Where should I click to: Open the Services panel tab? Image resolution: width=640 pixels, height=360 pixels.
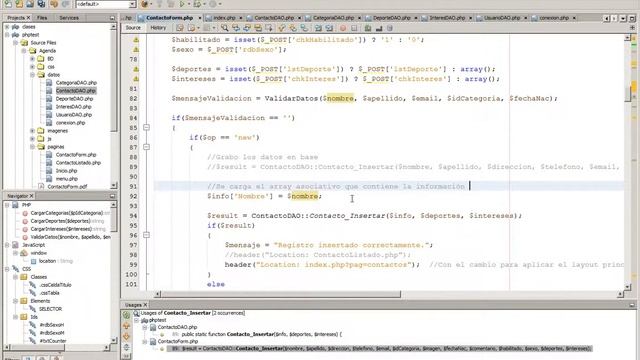pos(69,18)
